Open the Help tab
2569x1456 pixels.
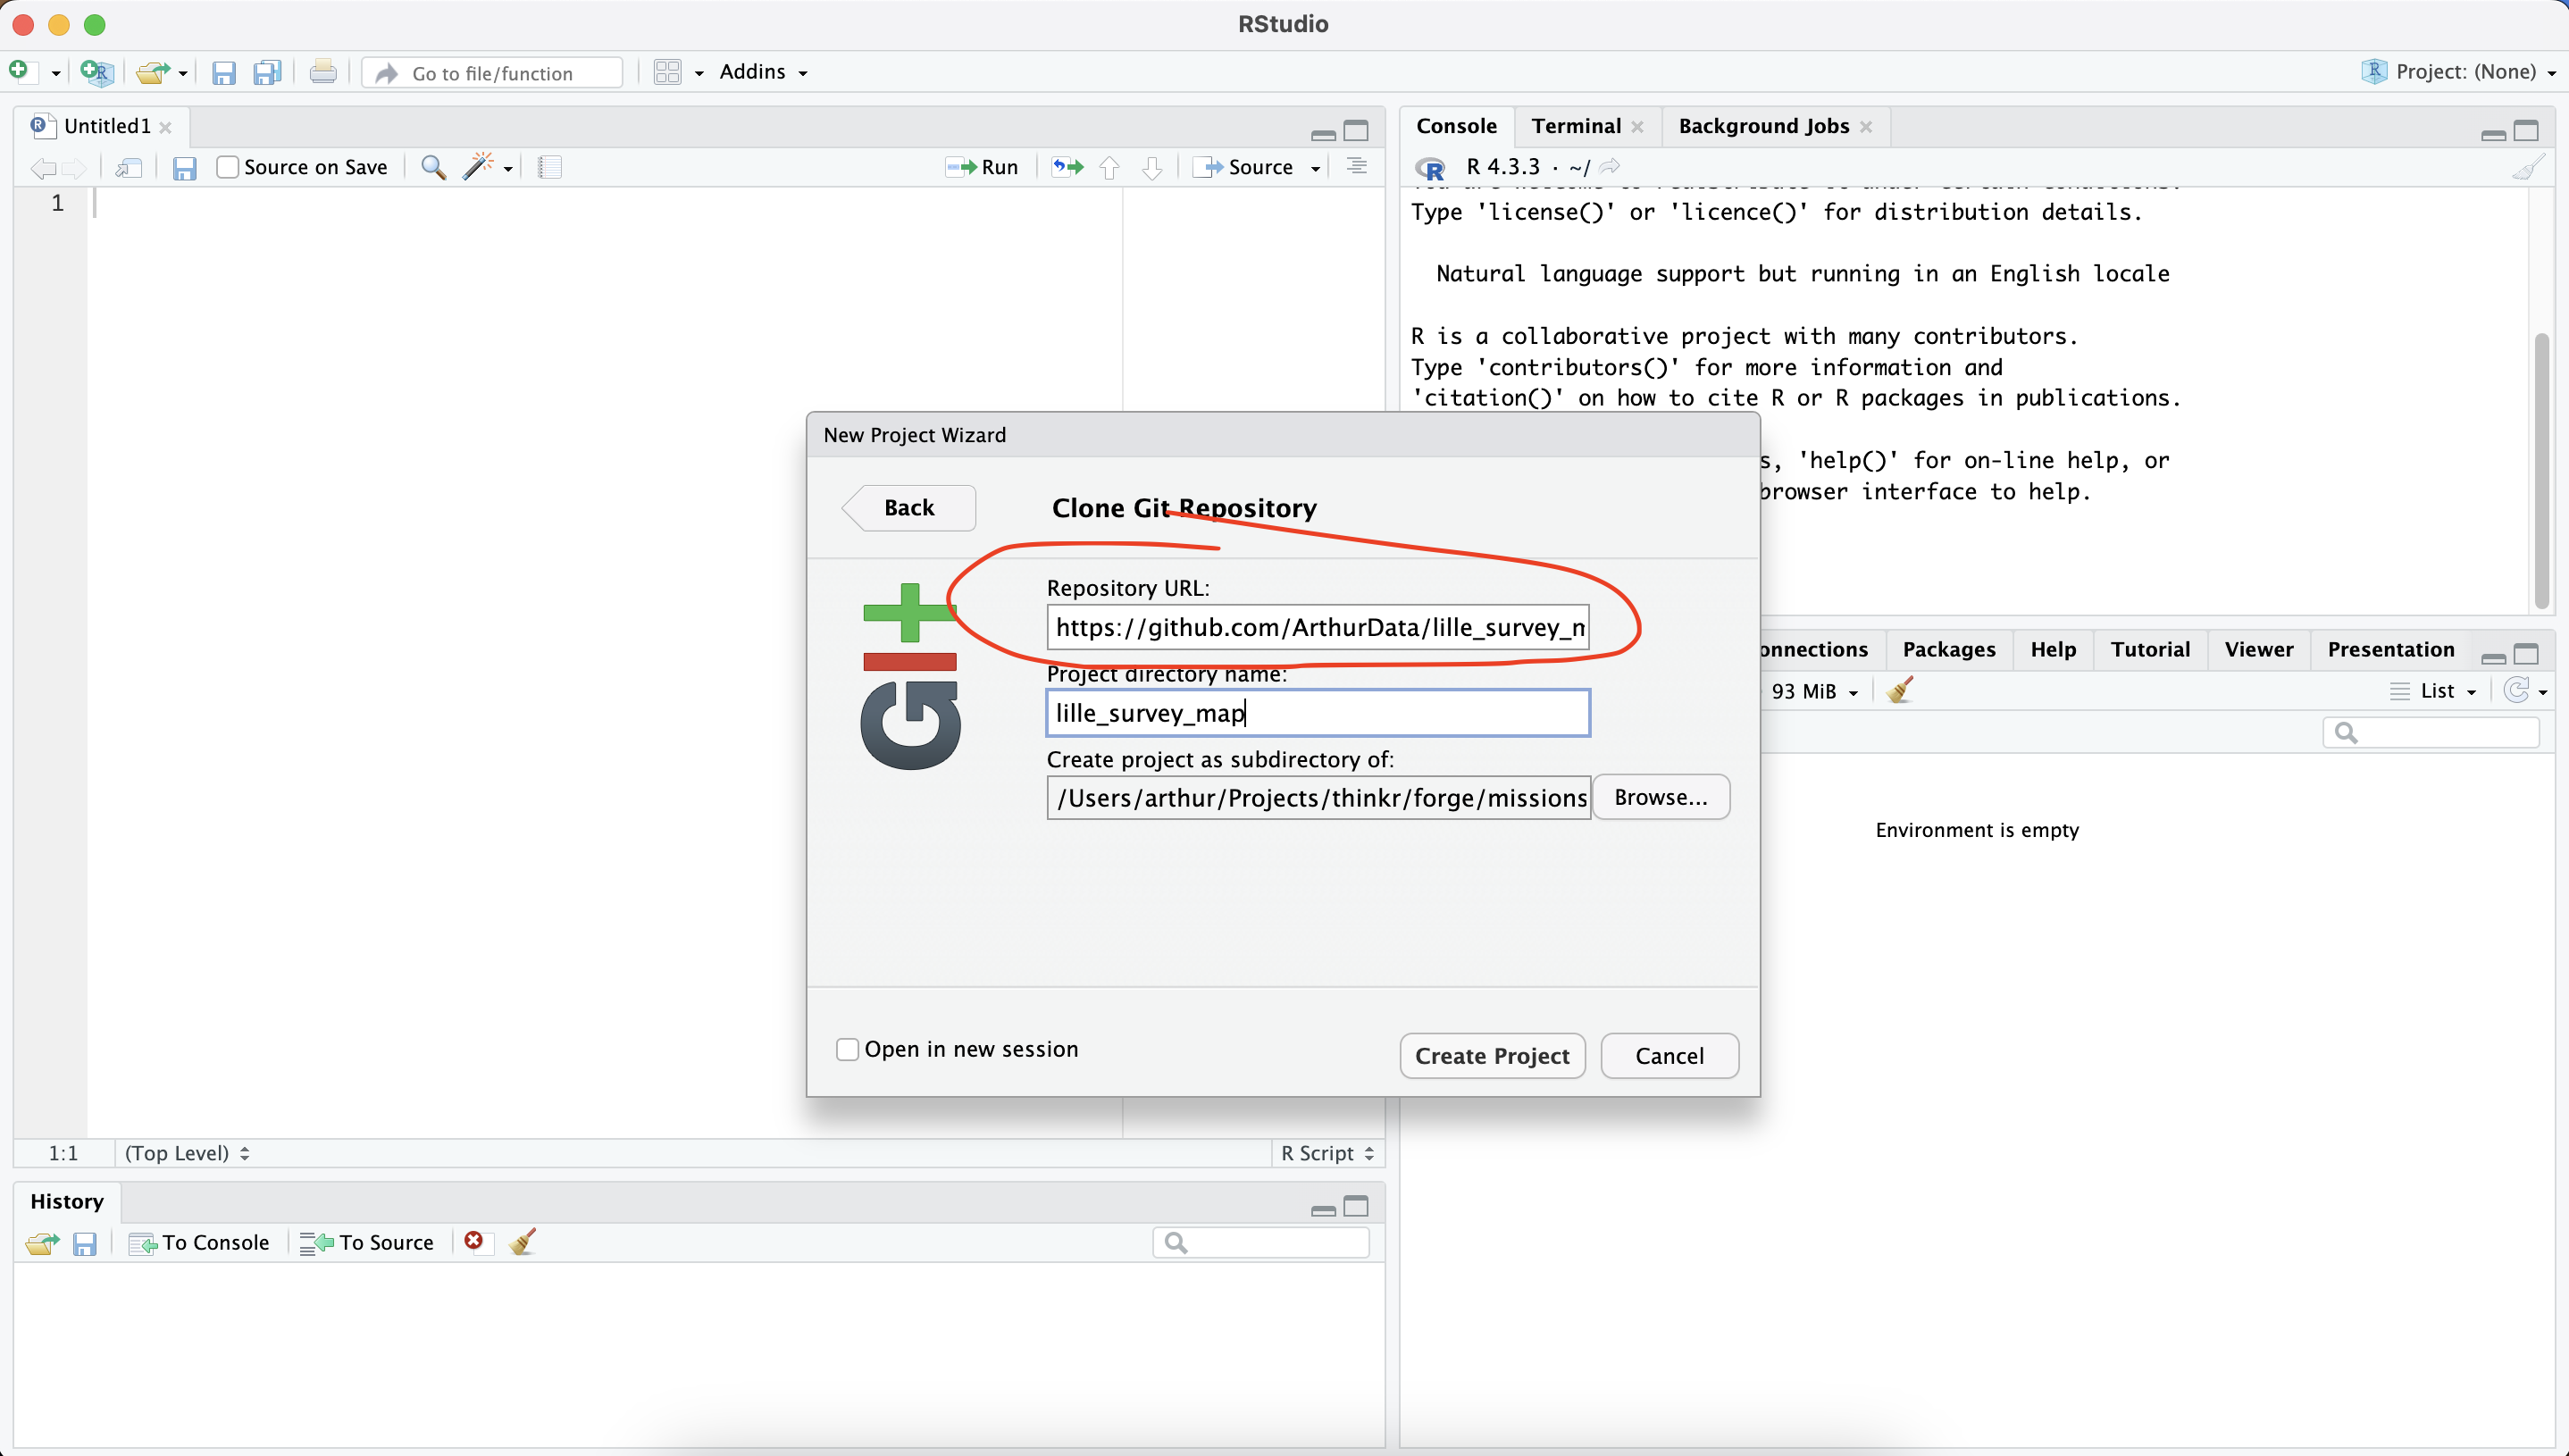2053,650
